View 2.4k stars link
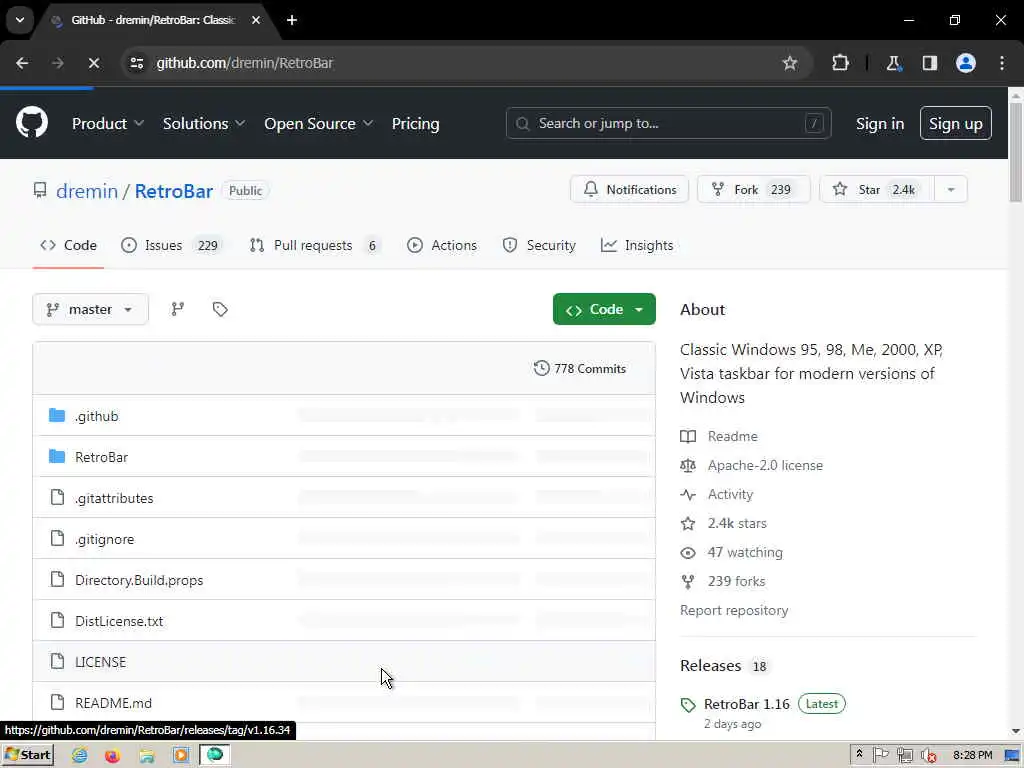This screenshot has width=1024, height=768. tap(724, 523)
